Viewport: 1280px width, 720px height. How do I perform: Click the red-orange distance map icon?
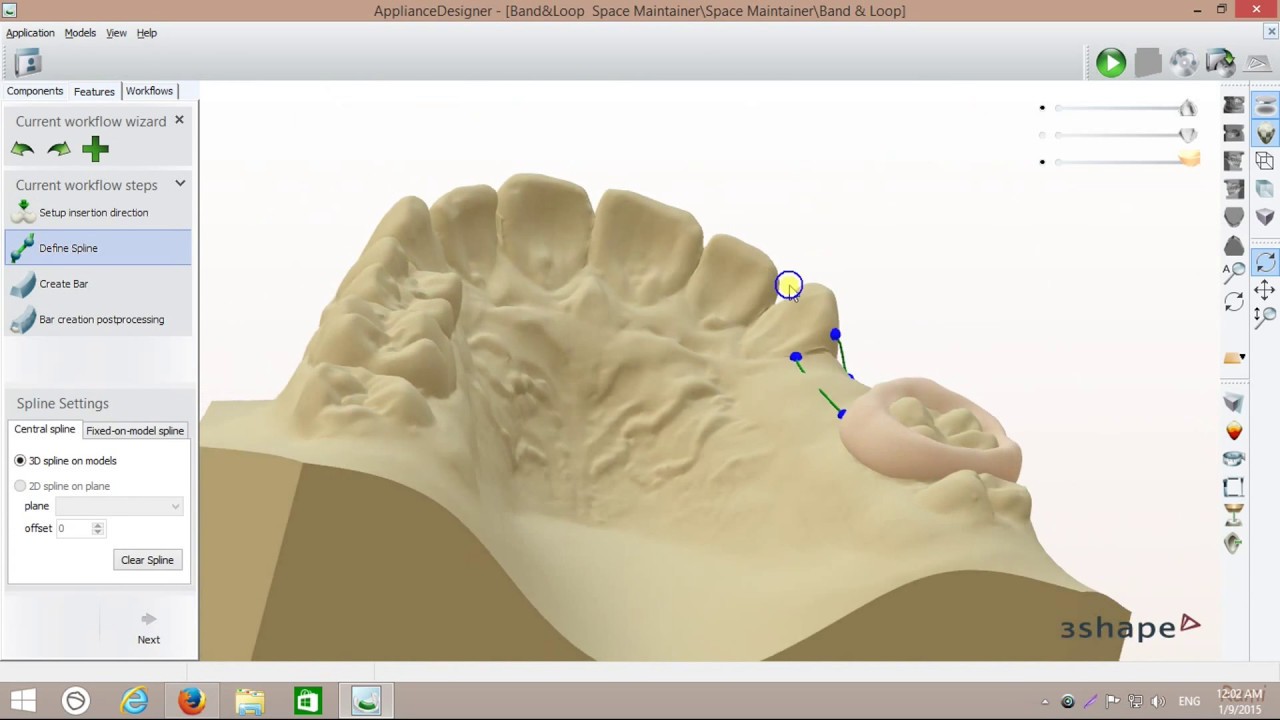pos(1234,431)
